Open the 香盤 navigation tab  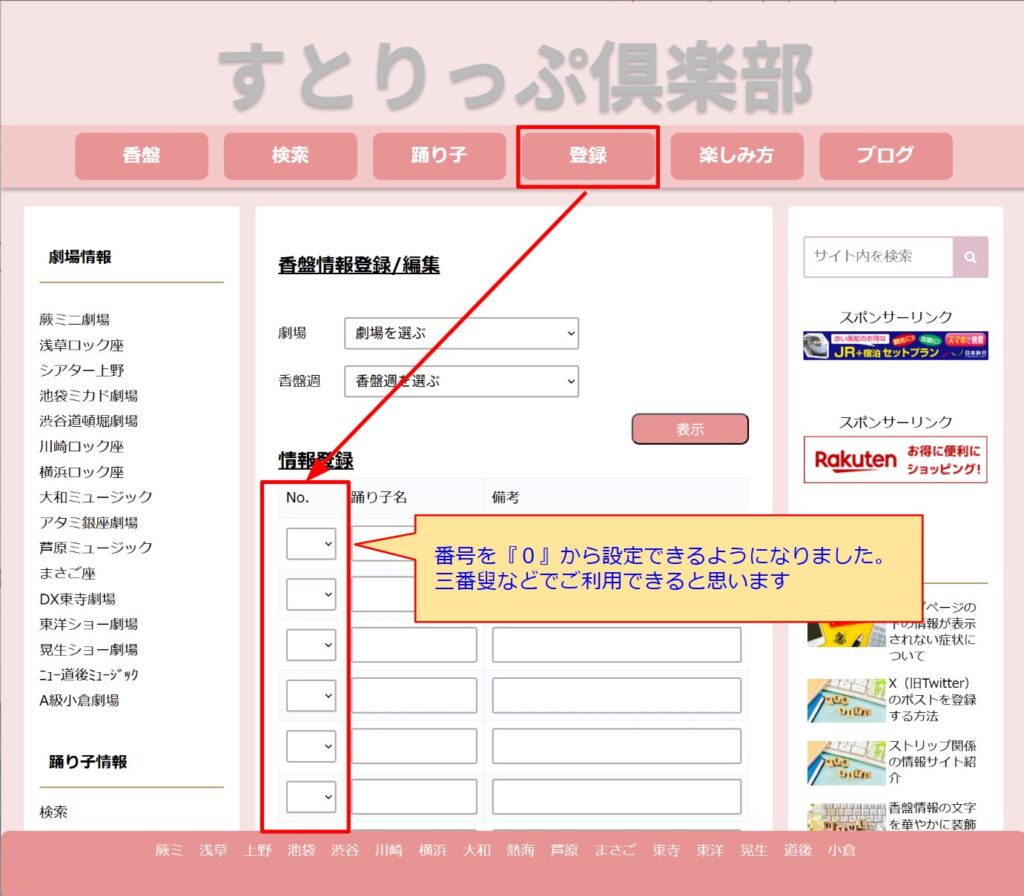[x=141, y=156]
